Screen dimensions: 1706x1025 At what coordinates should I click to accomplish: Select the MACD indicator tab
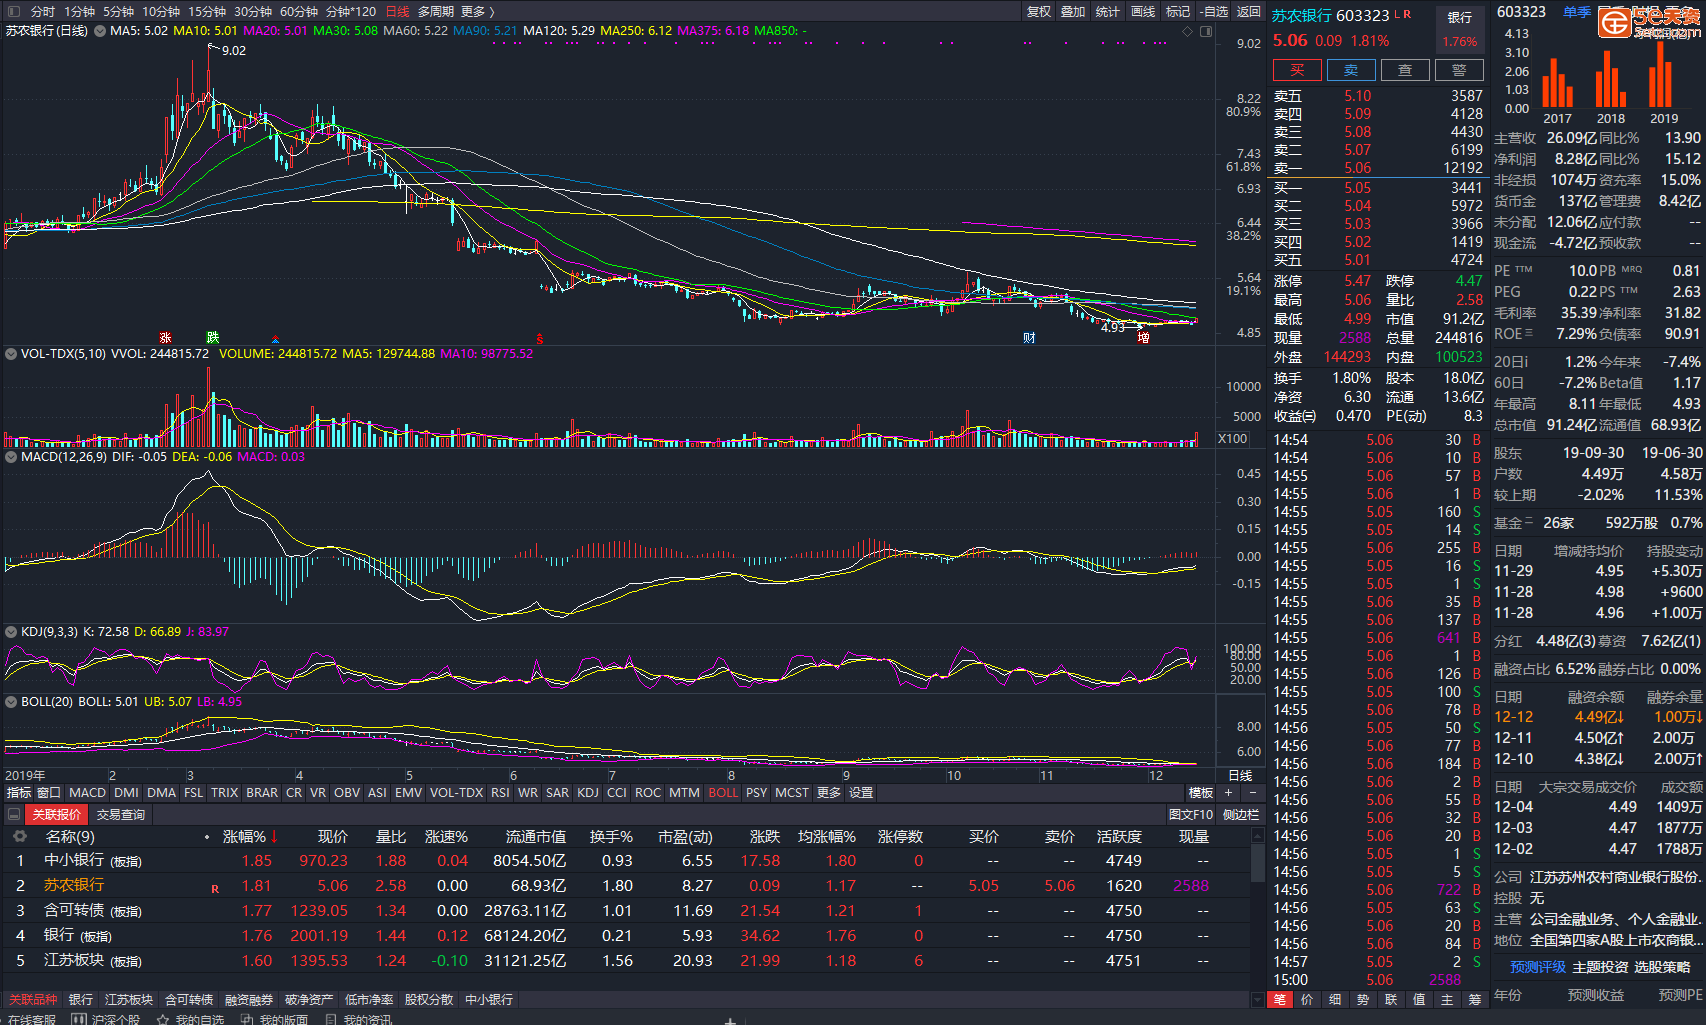(87, 792)
